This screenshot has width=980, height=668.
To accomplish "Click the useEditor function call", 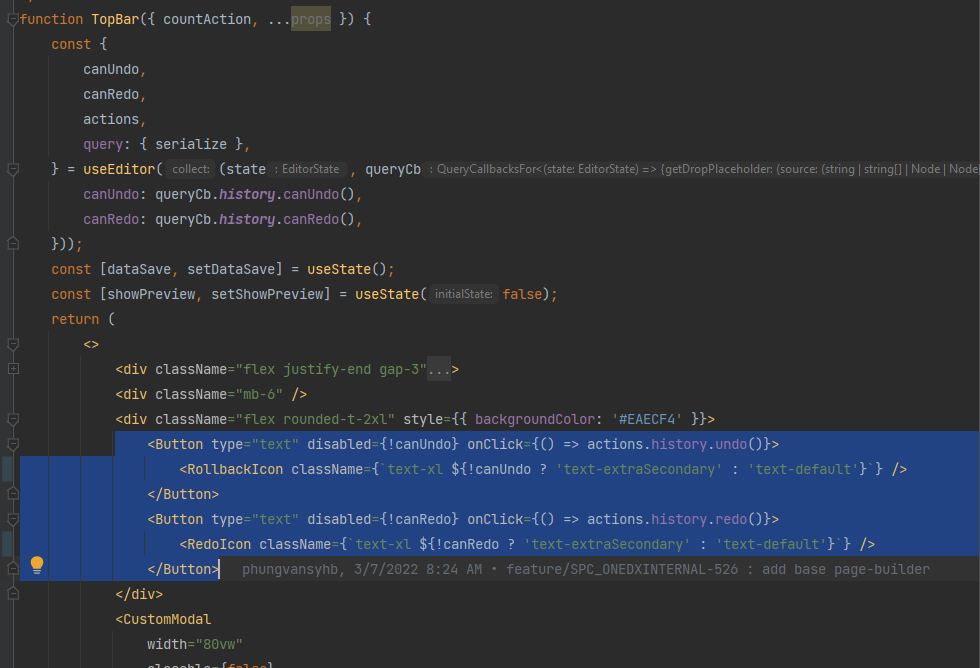I will (x=119, y=169).
